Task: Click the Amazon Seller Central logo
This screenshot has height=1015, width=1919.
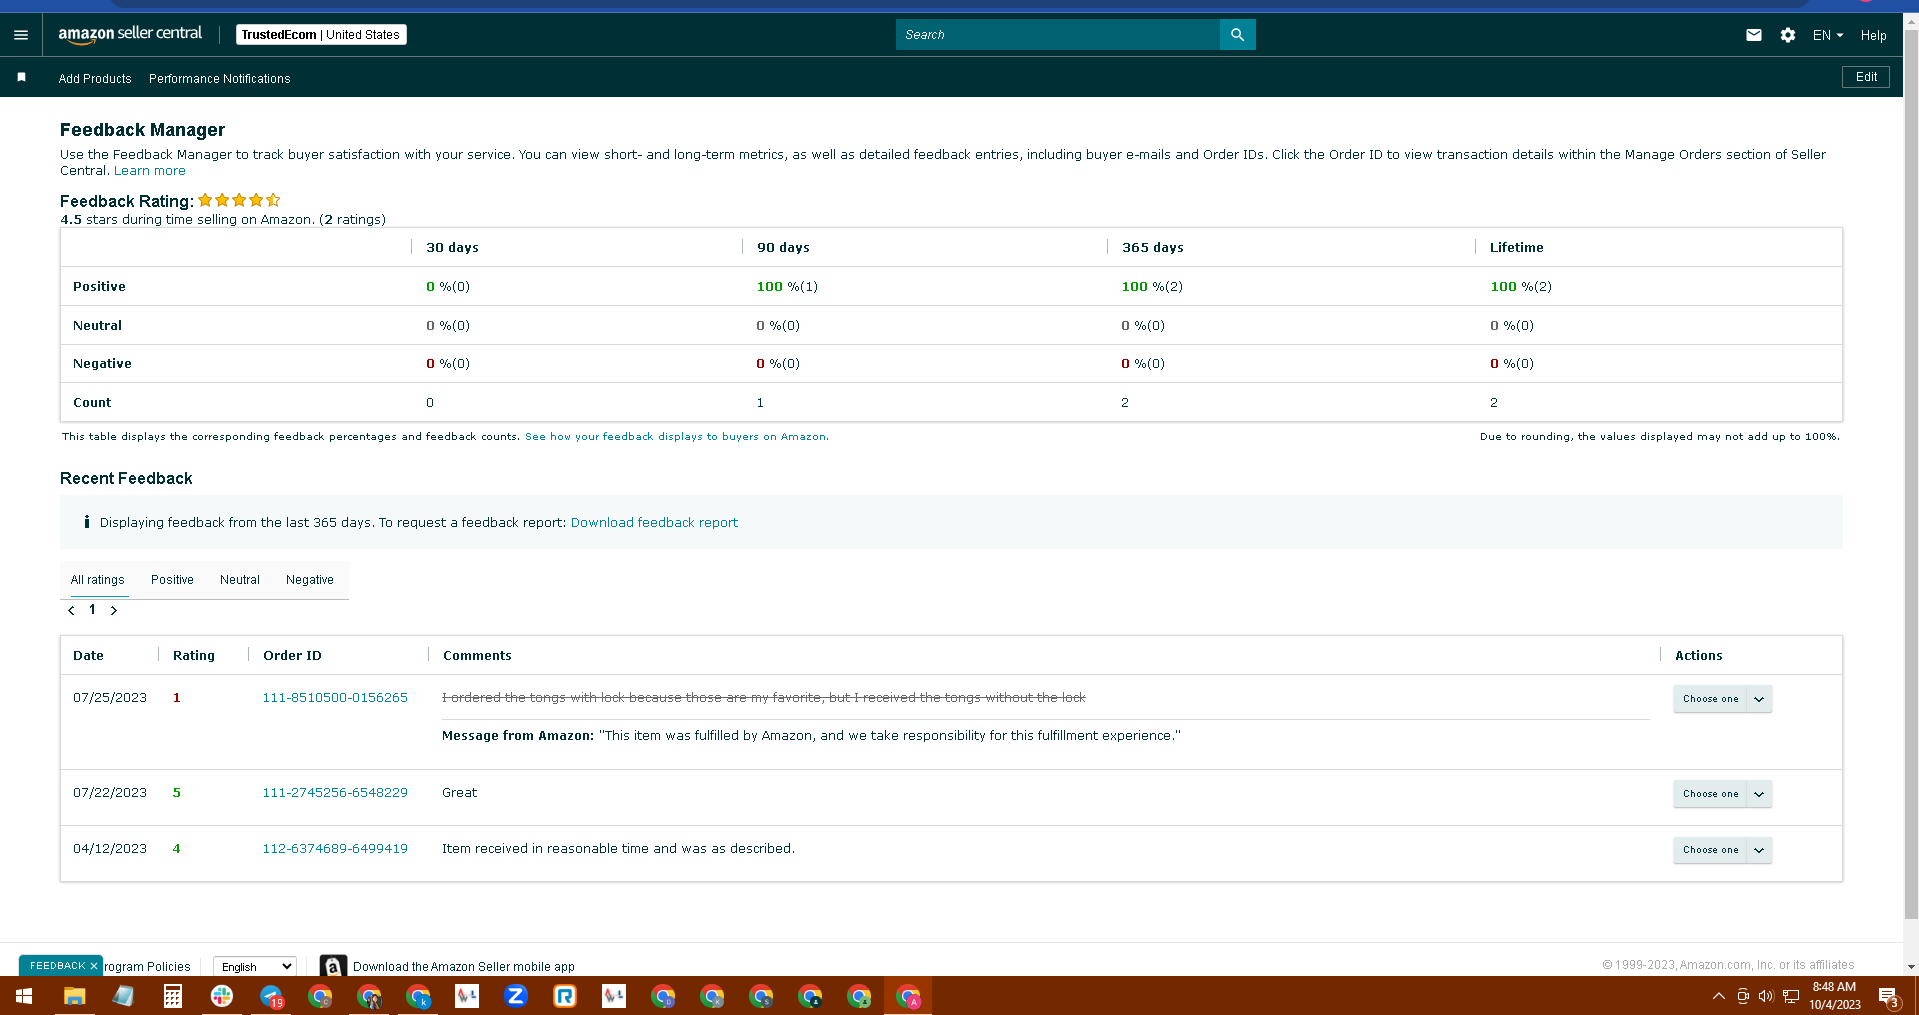Action: pyautogui.click(x=130, y=34)
